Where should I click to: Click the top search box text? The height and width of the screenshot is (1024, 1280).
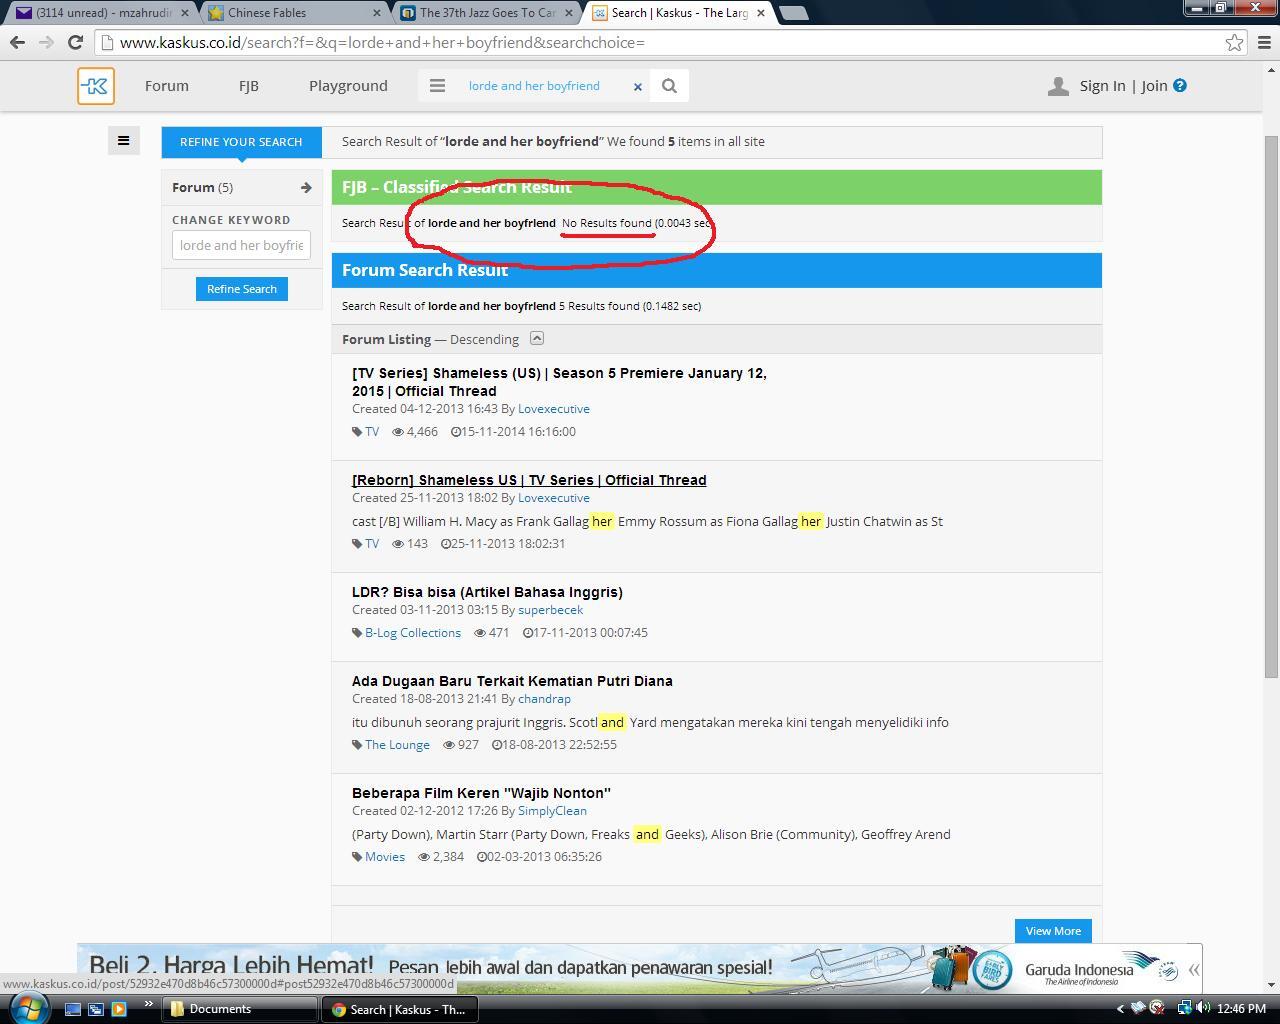(x=534, y=86)
